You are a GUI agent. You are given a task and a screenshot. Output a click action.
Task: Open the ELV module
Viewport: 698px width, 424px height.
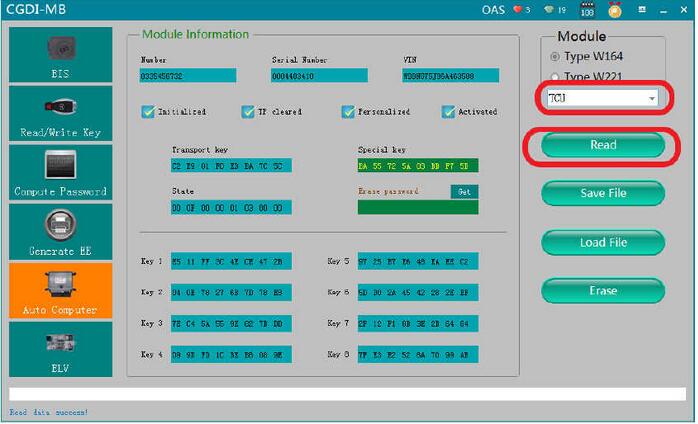pyautogui.click(x=61, y=349)
